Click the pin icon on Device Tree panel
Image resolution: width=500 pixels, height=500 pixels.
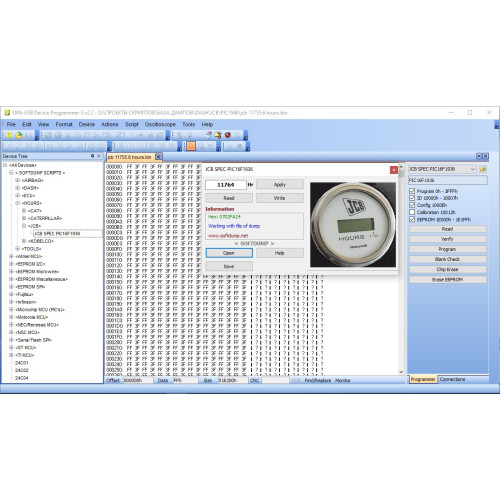pos(92,156)
